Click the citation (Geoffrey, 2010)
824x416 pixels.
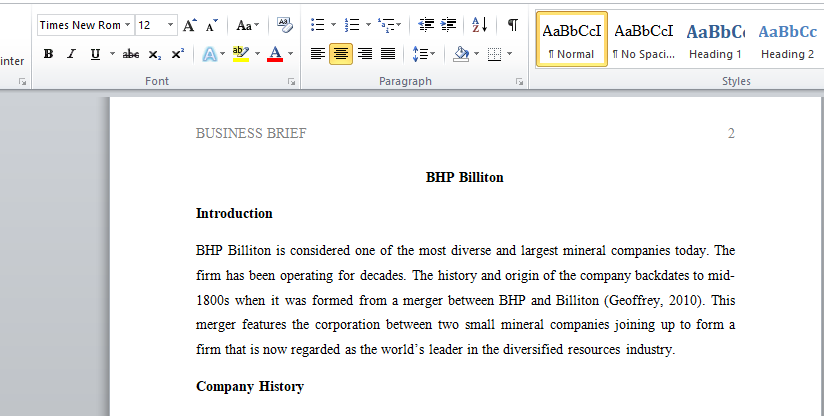(x=653, y=300)
